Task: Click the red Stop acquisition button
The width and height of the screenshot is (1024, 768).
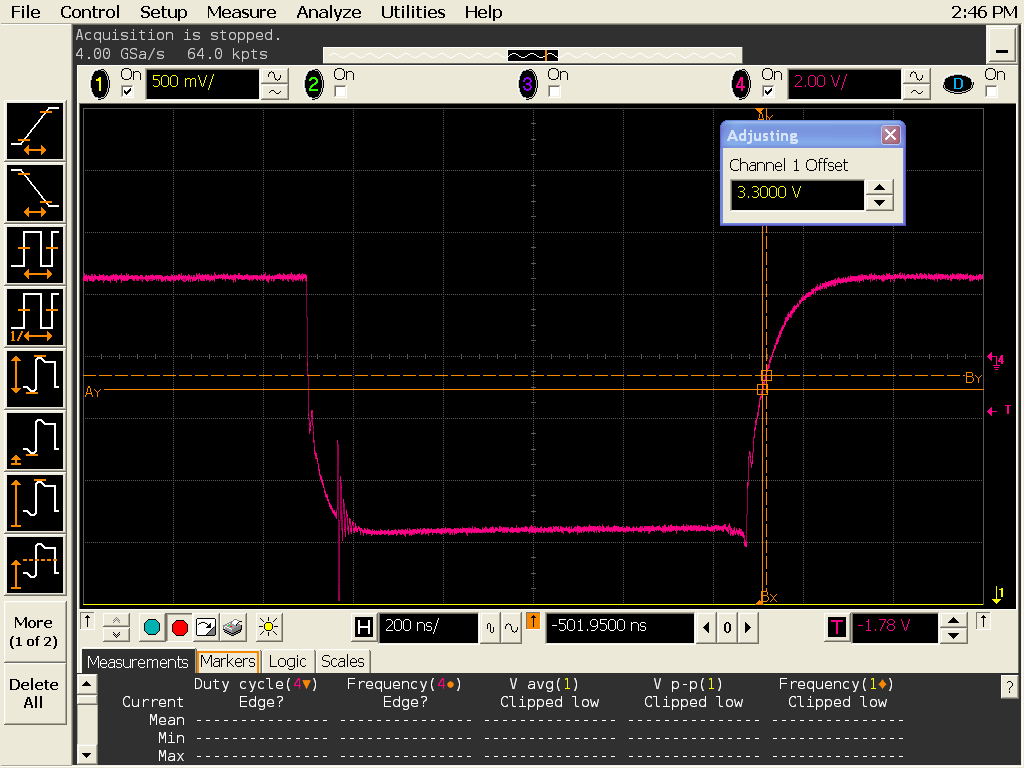Action: click(x=180, y=628)
